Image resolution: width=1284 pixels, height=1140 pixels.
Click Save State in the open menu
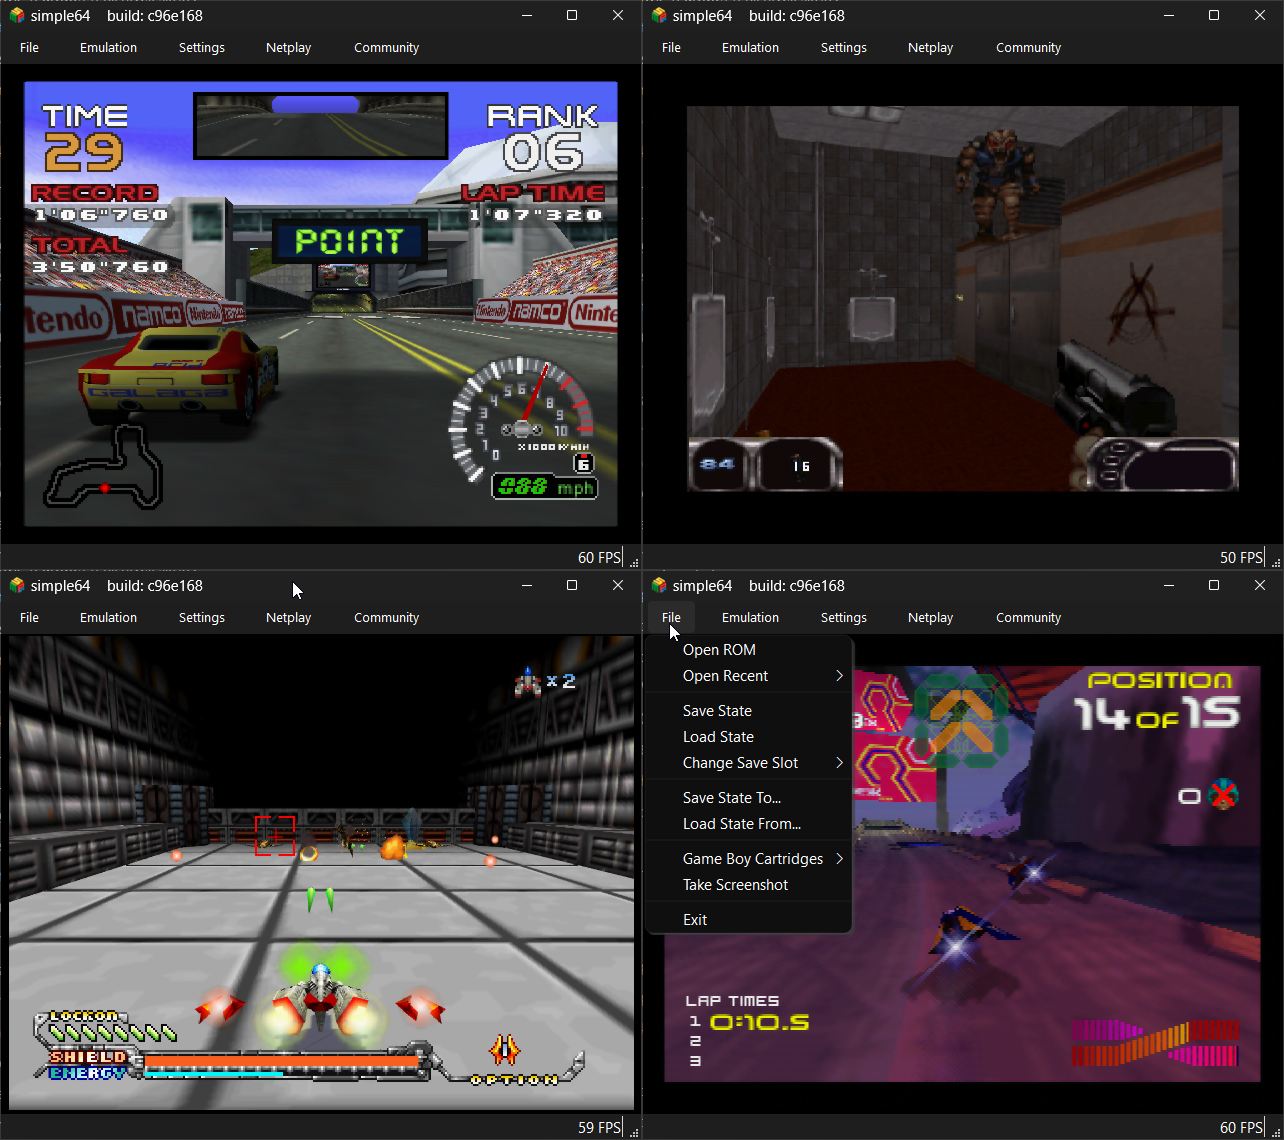717,711
